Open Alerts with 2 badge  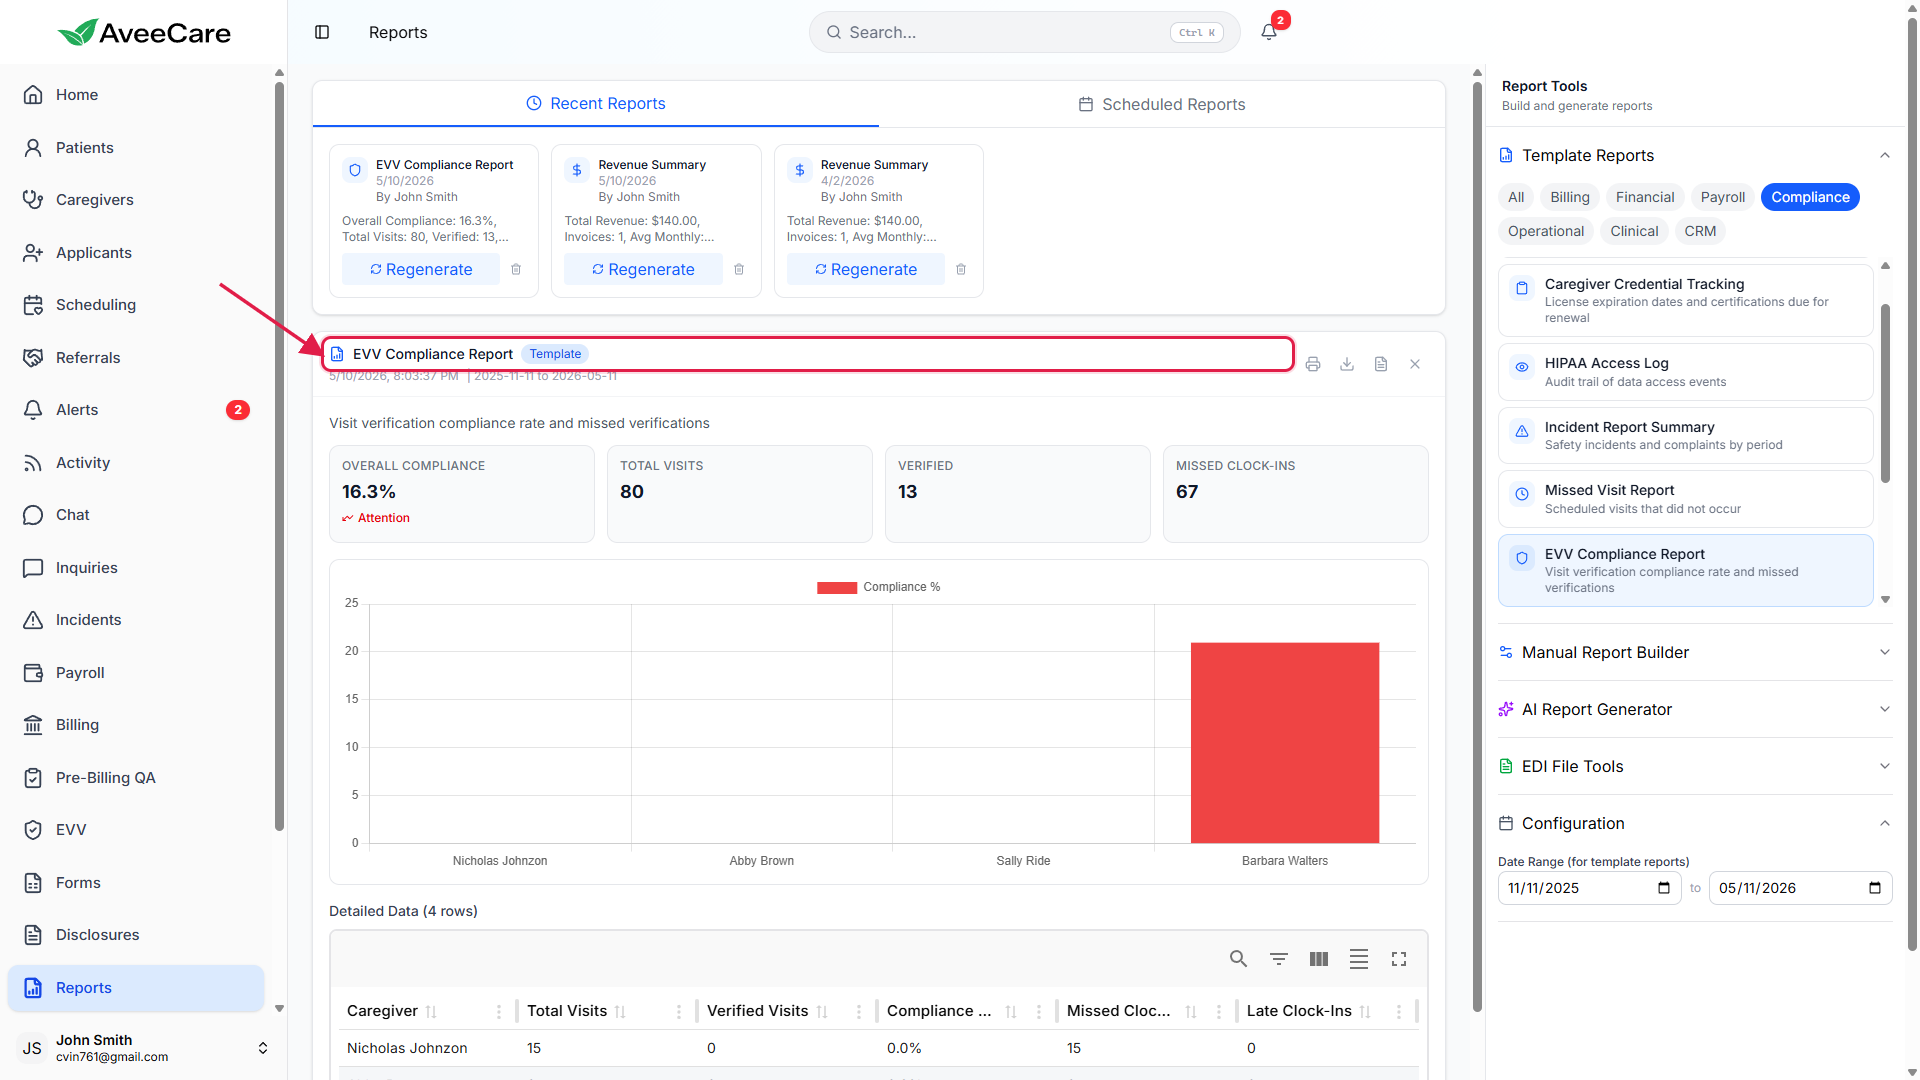pos(136,410)
